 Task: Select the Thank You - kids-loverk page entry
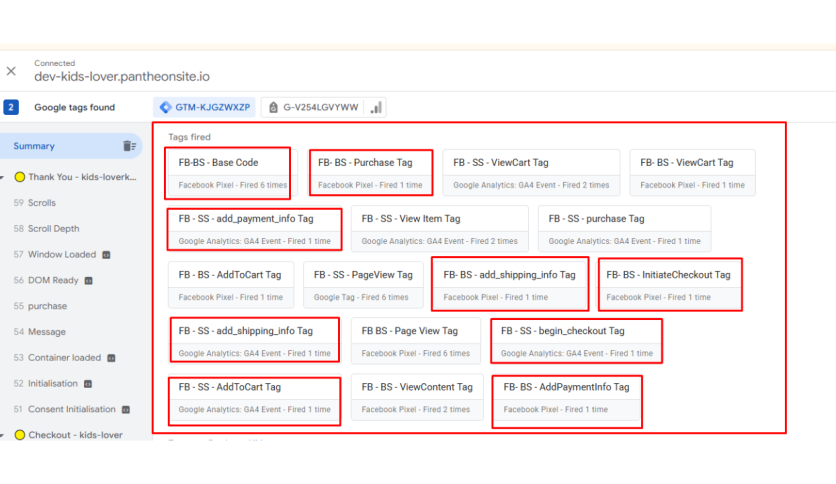pyautogui.click(x=82, y=177)
